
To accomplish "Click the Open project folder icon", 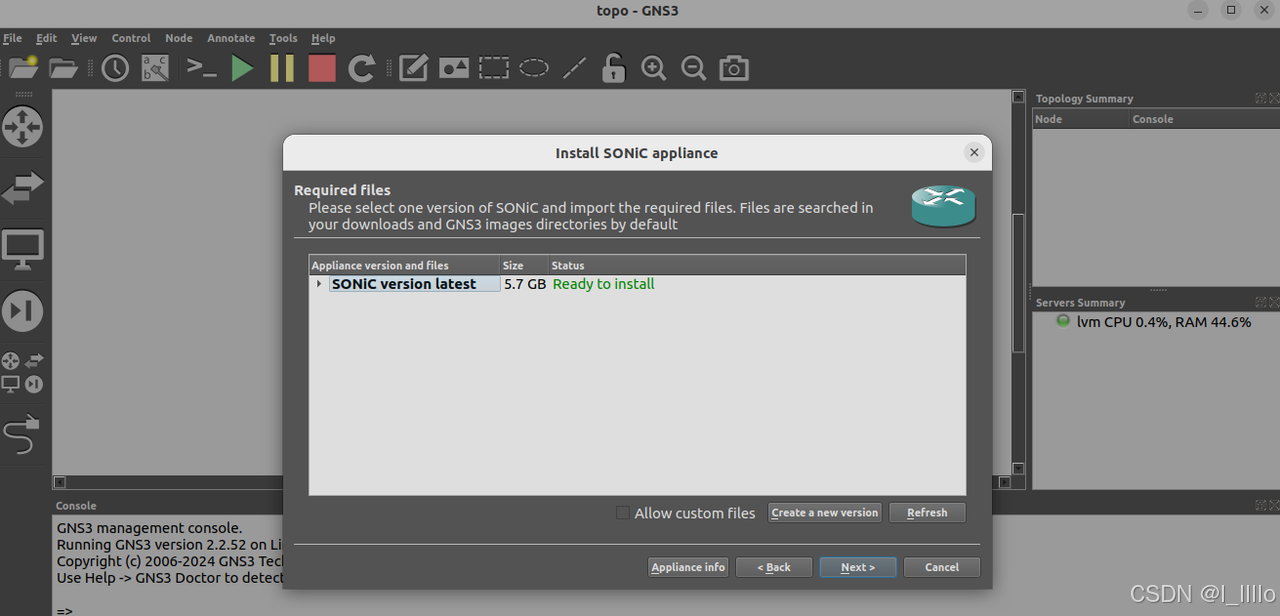I will (x=63, y=68).
